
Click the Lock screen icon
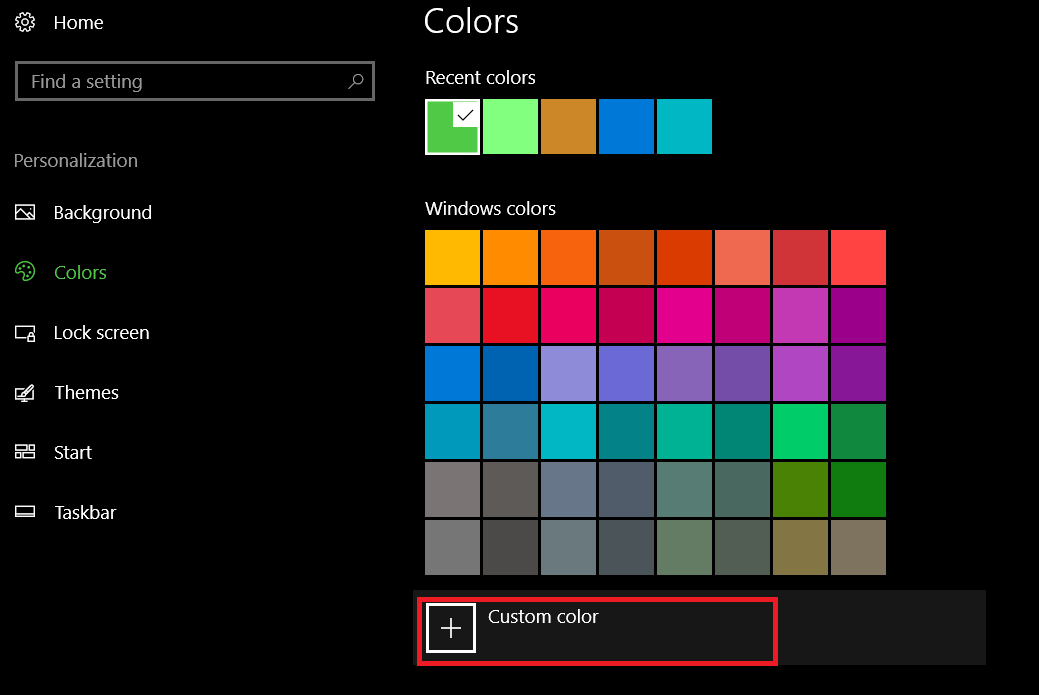[x=26, y=333]
